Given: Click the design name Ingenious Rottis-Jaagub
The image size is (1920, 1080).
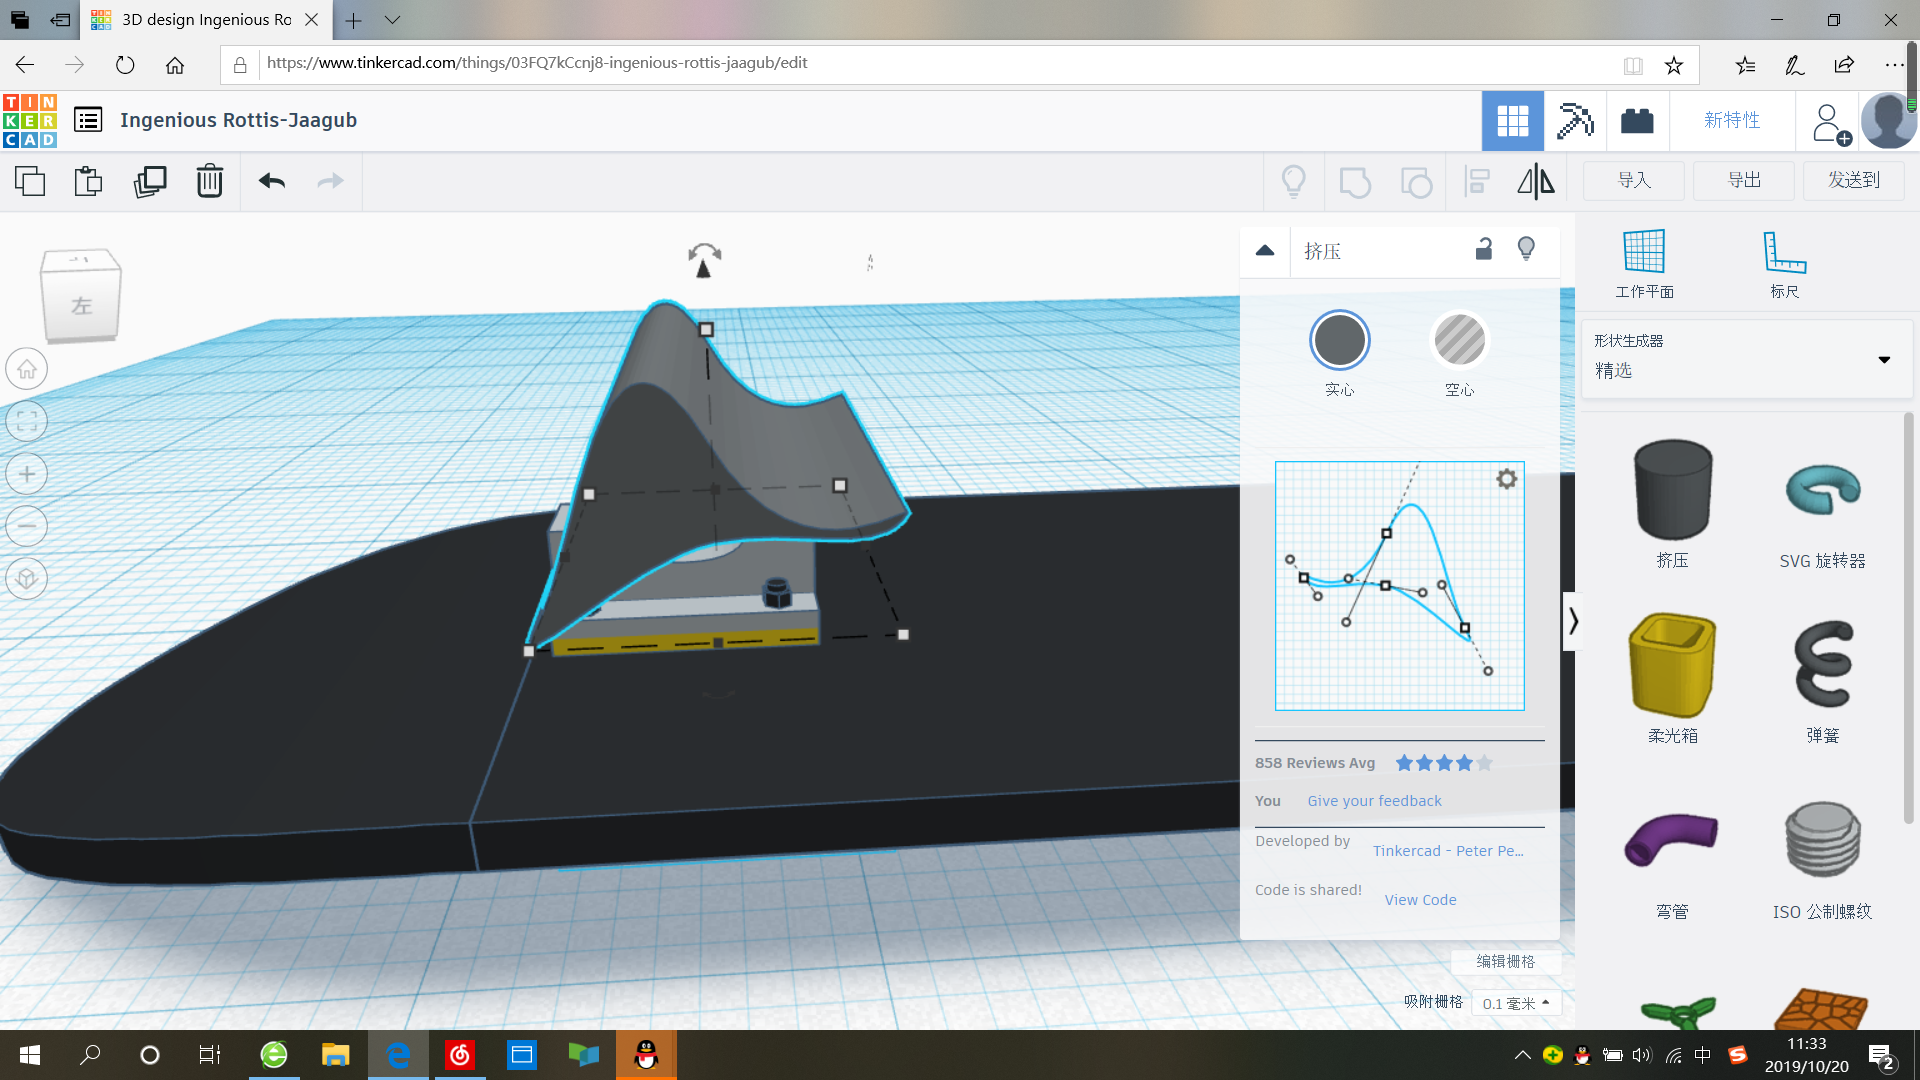Looking at the screenshot, I should tap(238, 120).
